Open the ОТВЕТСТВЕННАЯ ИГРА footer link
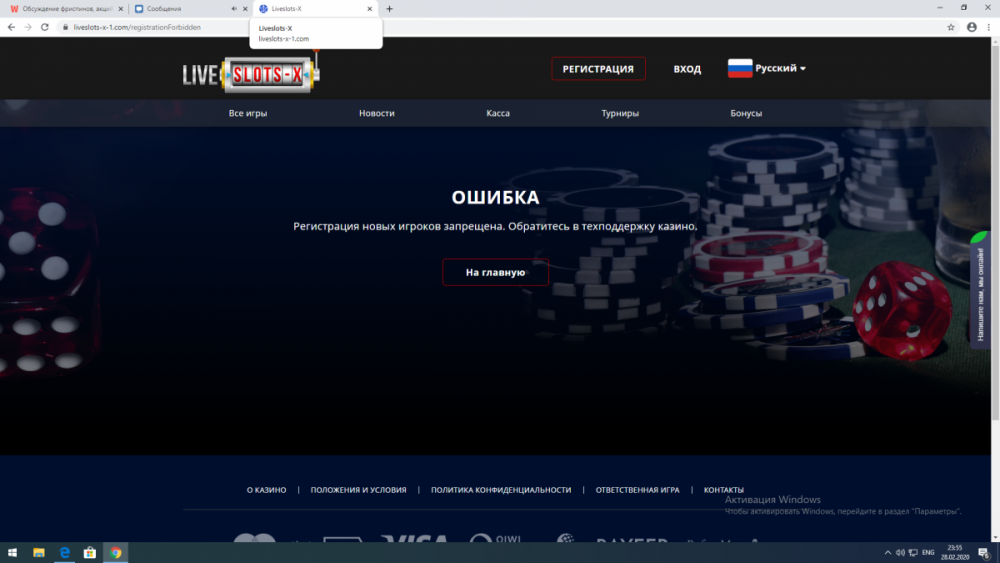 click(x=637, y=490)
